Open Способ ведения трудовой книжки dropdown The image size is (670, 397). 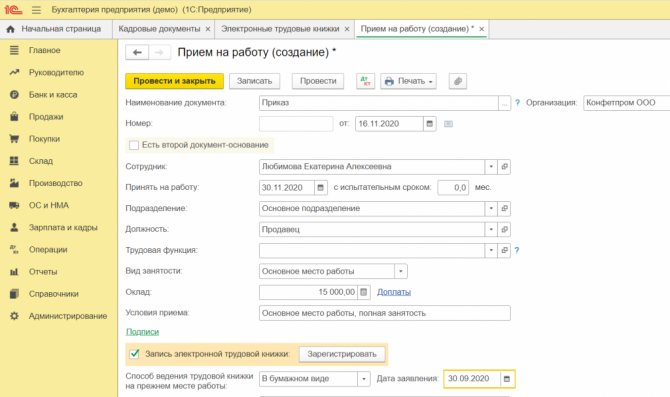click(x=364, y=379)
